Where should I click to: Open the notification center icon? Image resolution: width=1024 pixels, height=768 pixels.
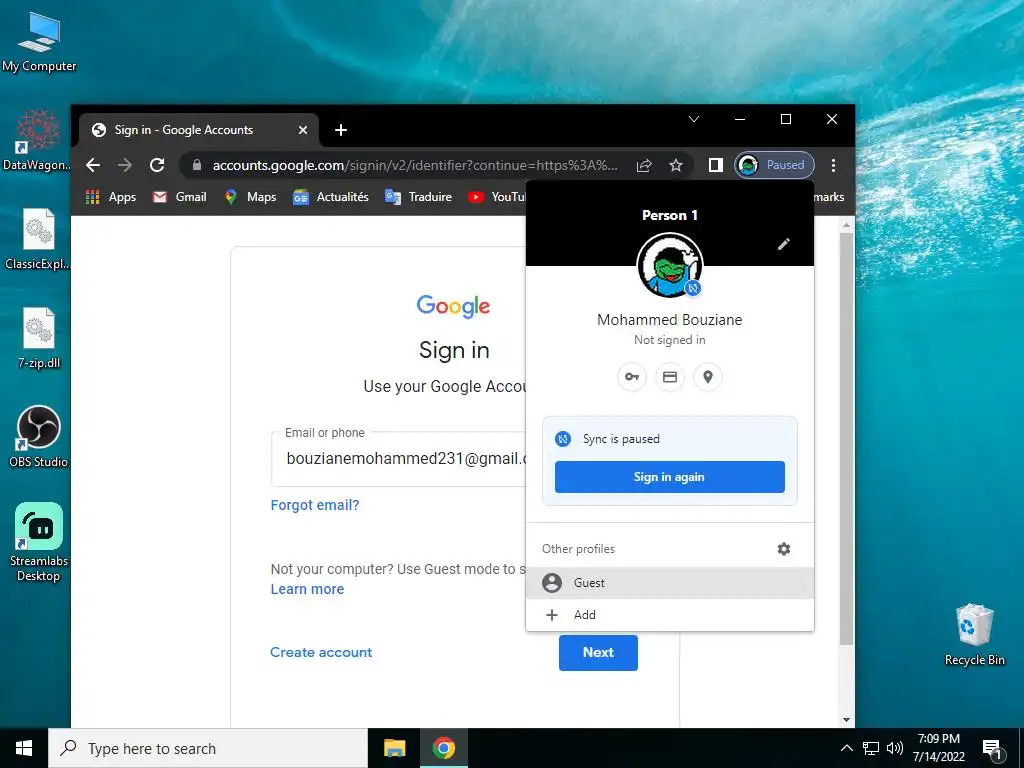[991, 749]
